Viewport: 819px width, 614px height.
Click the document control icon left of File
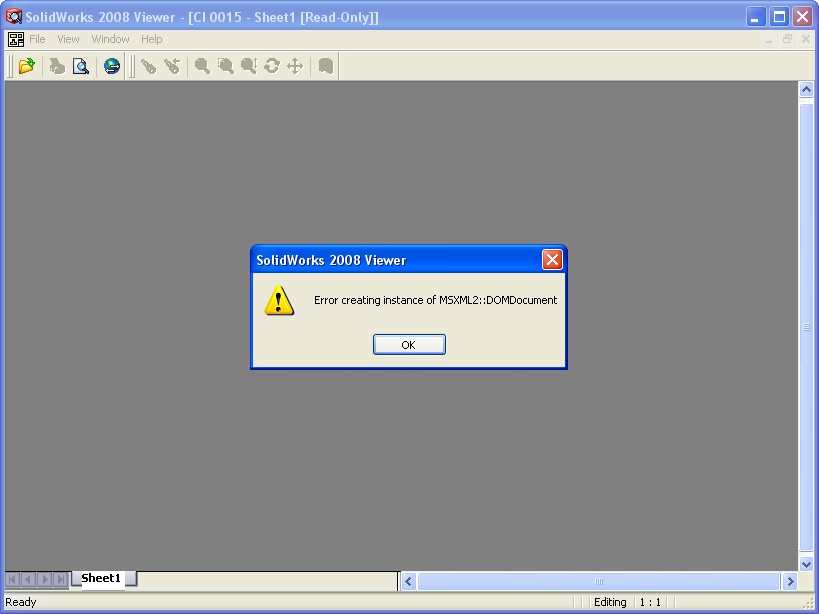coord(16,39)
